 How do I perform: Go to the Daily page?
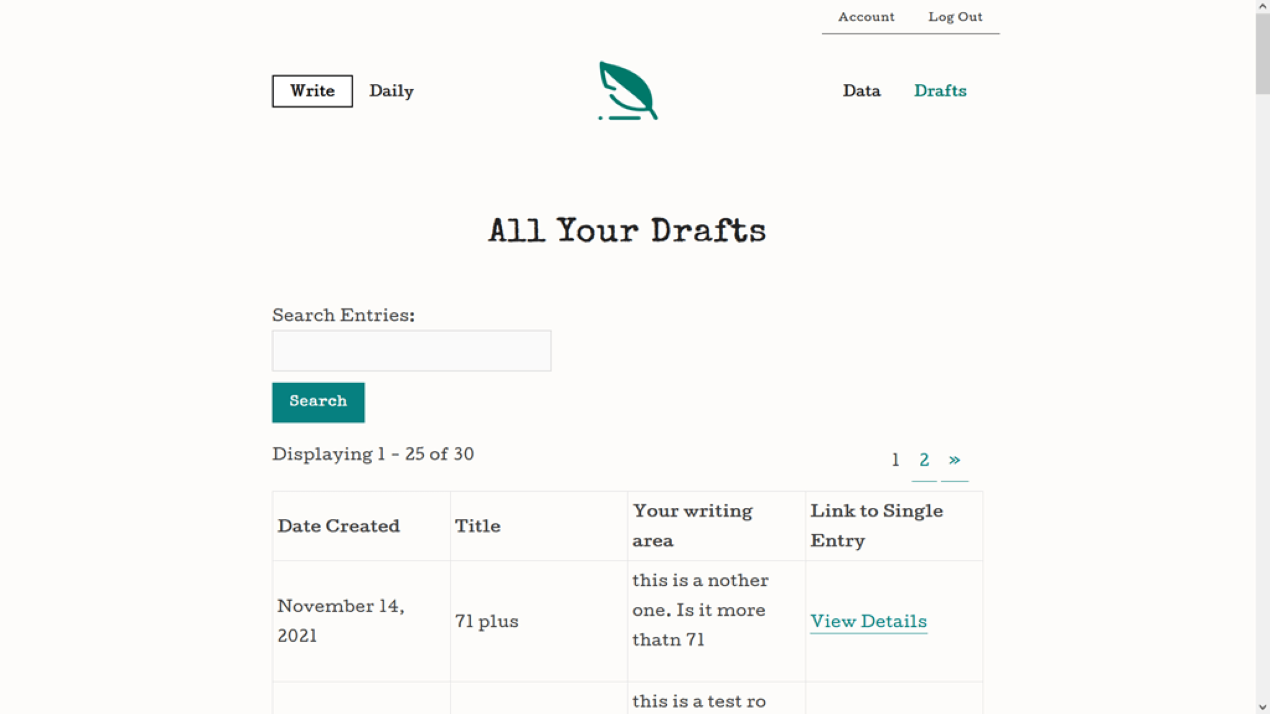(391, 91)
